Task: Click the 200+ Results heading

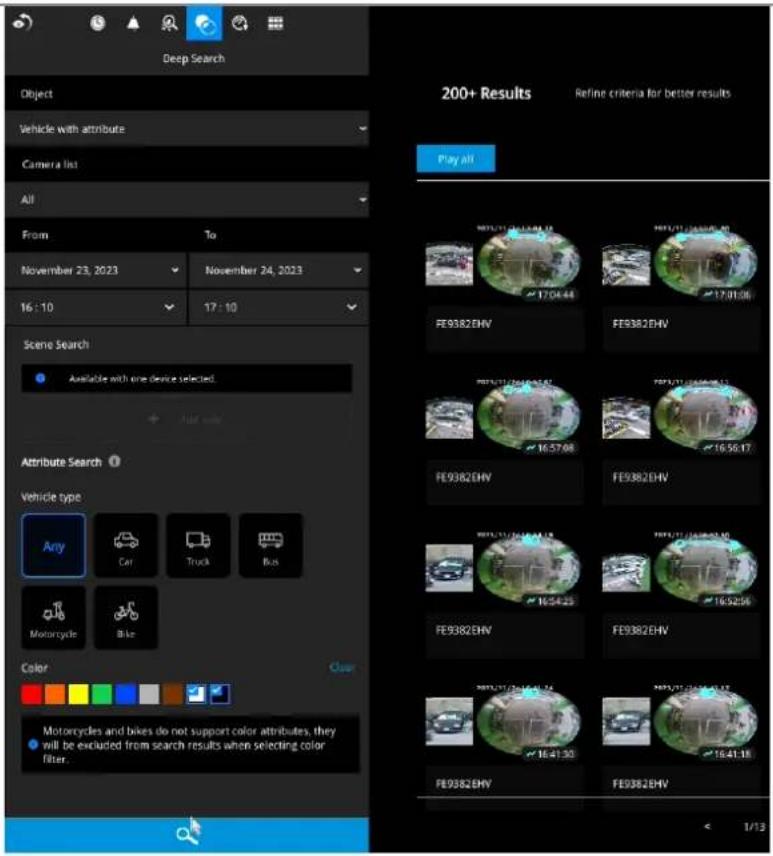Action: coord(486,93)
